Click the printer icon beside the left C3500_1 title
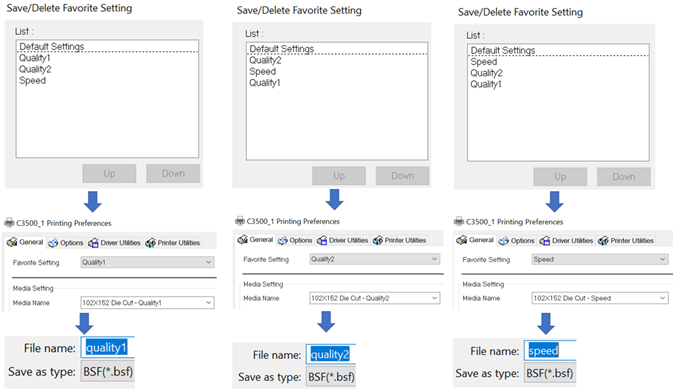 tap(9, 223)
